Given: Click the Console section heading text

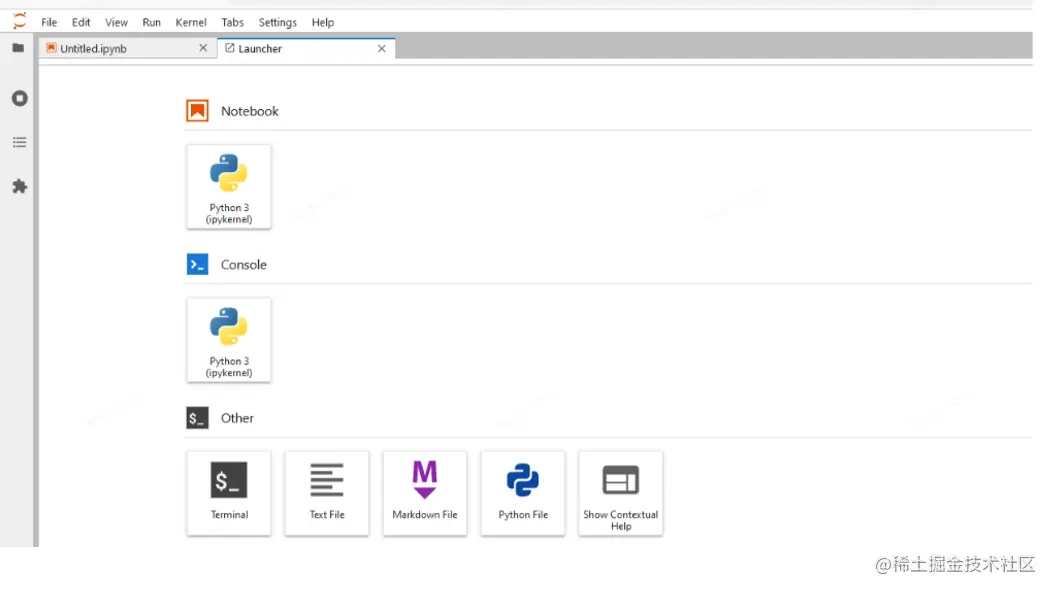Looking at the screenshot, I should (x=243, y=264).
